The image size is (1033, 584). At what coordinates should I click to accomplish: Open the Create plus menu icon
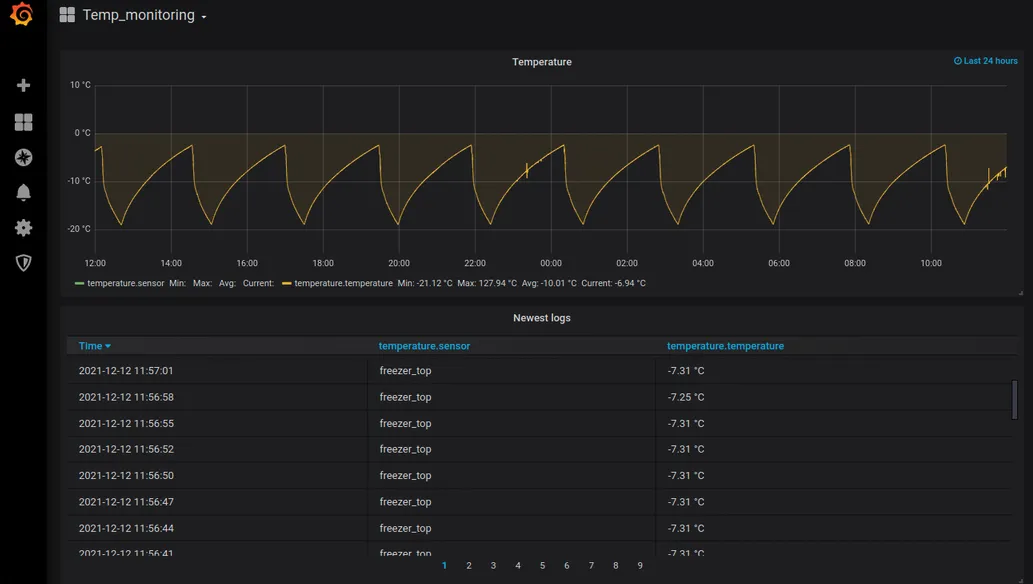point(23,86)
